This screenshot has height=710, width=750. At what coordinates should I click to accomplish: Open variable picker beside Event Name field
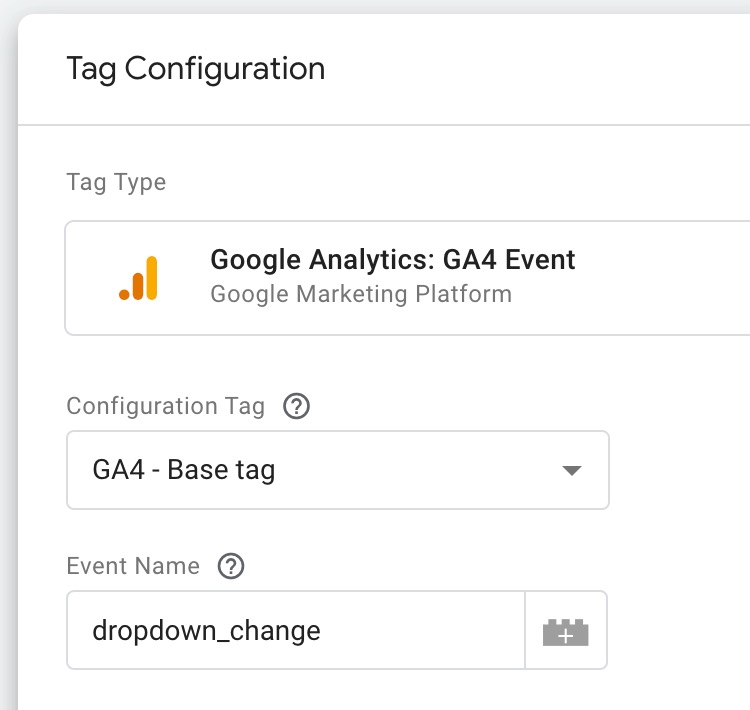click(566, 630)
